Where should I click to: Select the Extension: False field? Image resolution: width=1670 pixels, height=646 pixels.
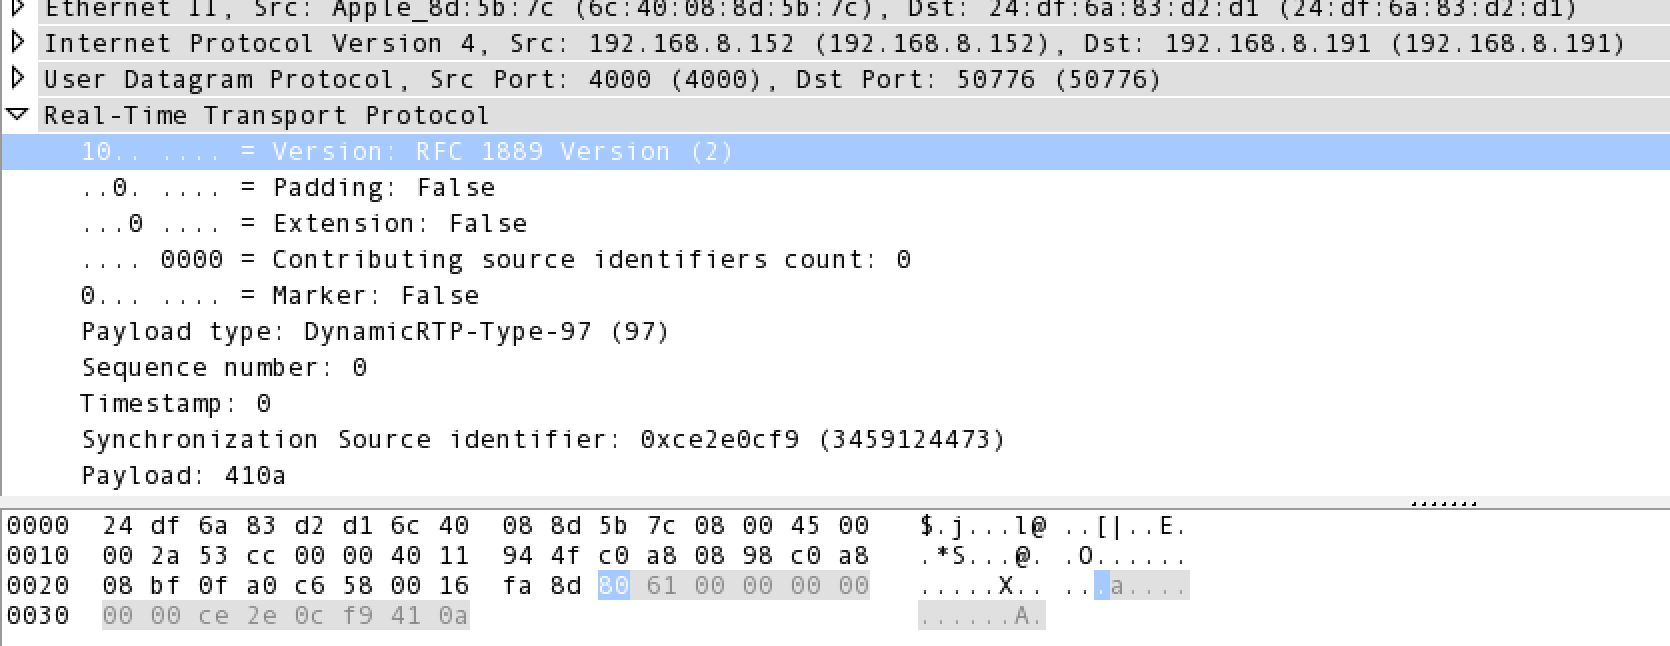[x=303, y=224]
